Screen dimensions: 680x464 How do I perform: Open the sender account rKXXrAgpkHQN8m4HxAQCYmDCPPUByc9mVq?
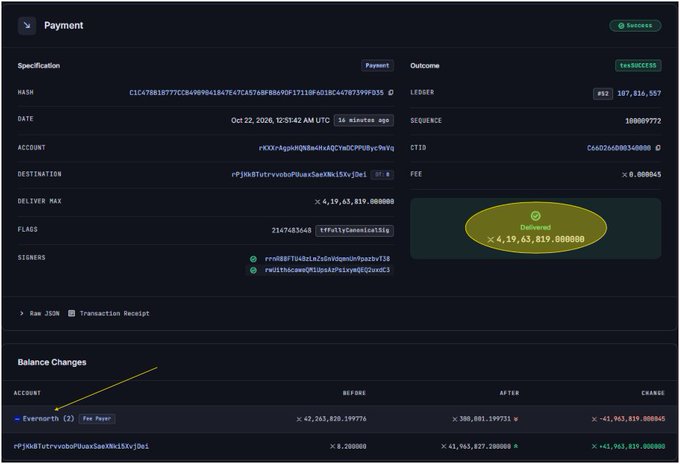coord(326,148)
